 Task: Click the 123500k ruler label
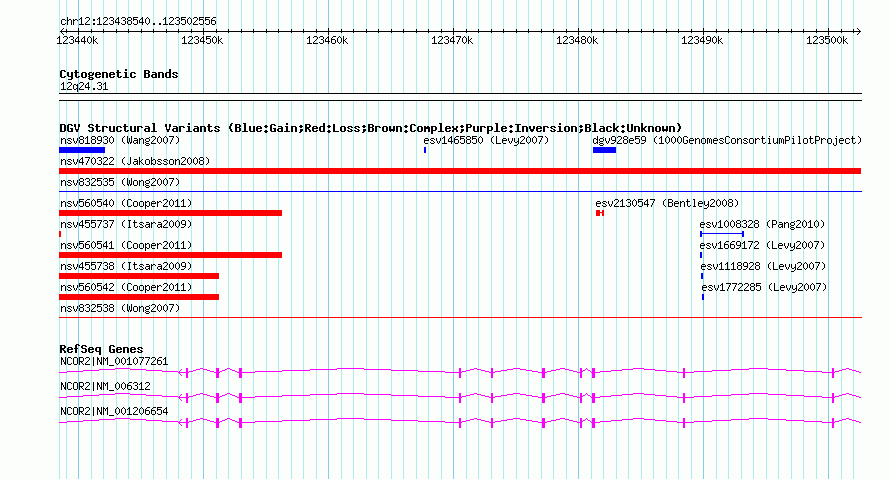click(826, 40)
